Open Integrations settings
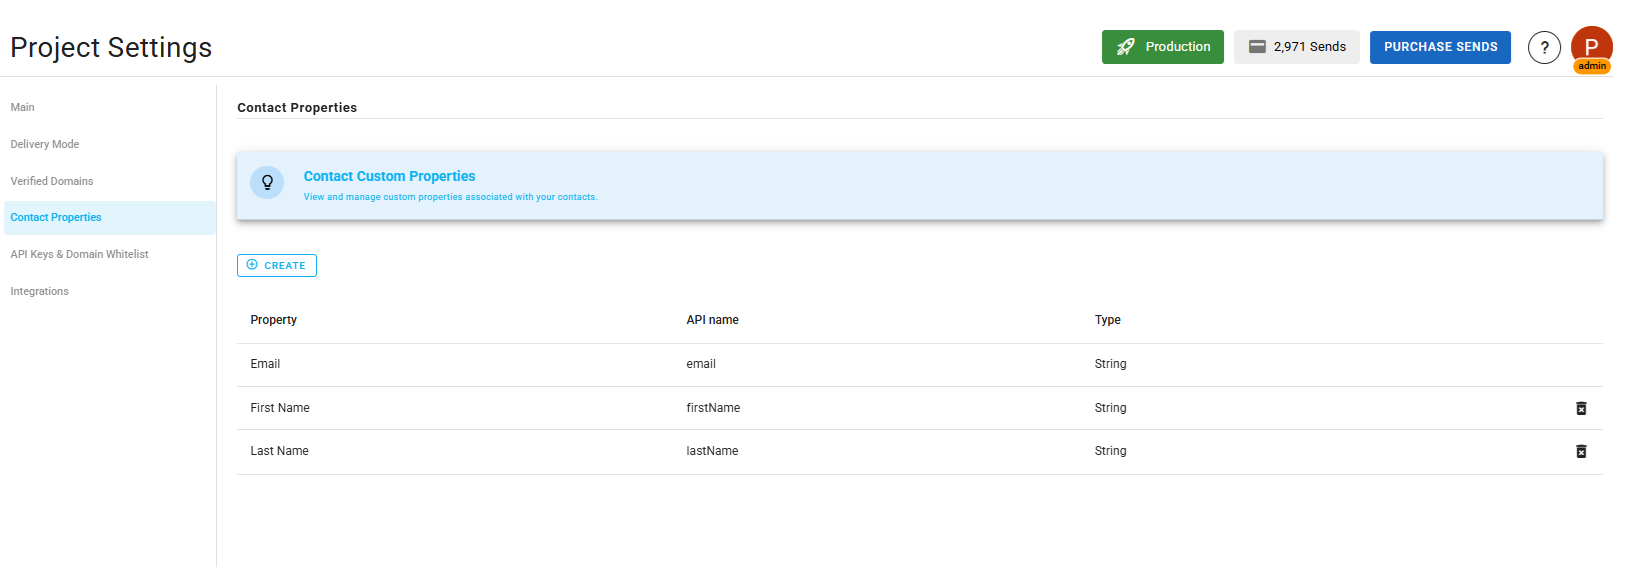This screenshot has width=1626, height=575. [39, 291]
